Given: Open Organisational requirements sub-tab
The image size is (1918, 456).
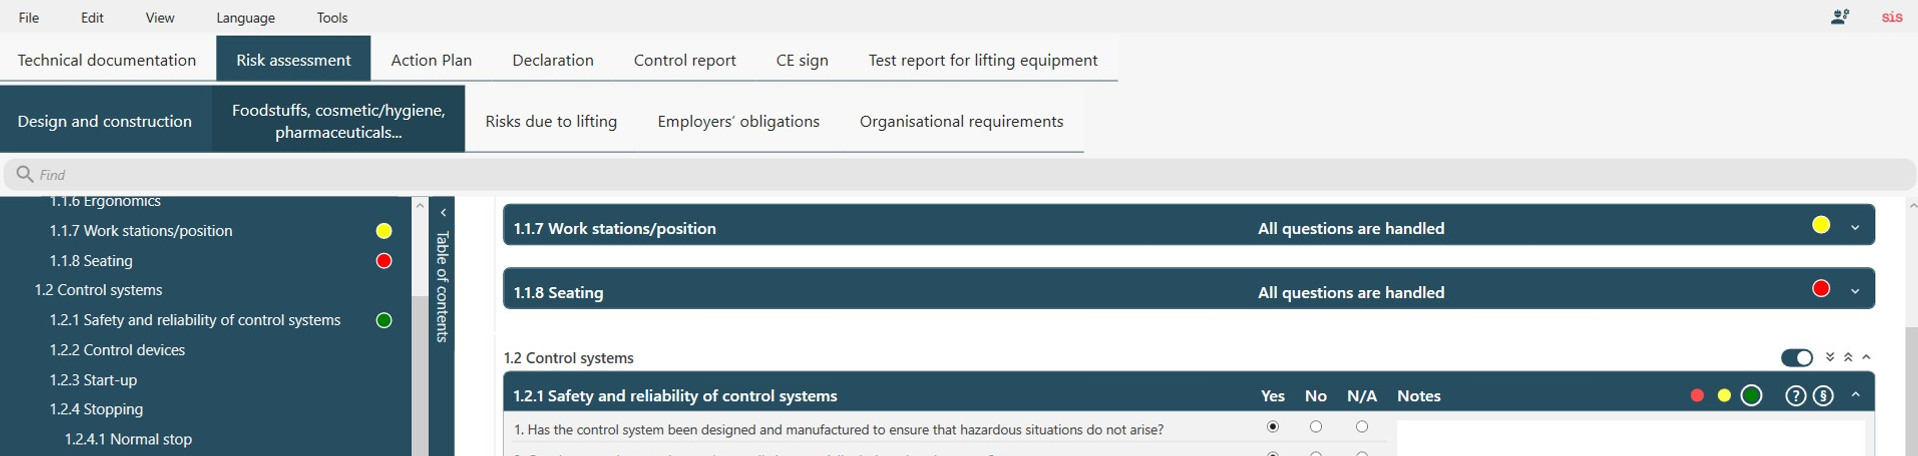Looking at the screenshot, I should [961, 120].
